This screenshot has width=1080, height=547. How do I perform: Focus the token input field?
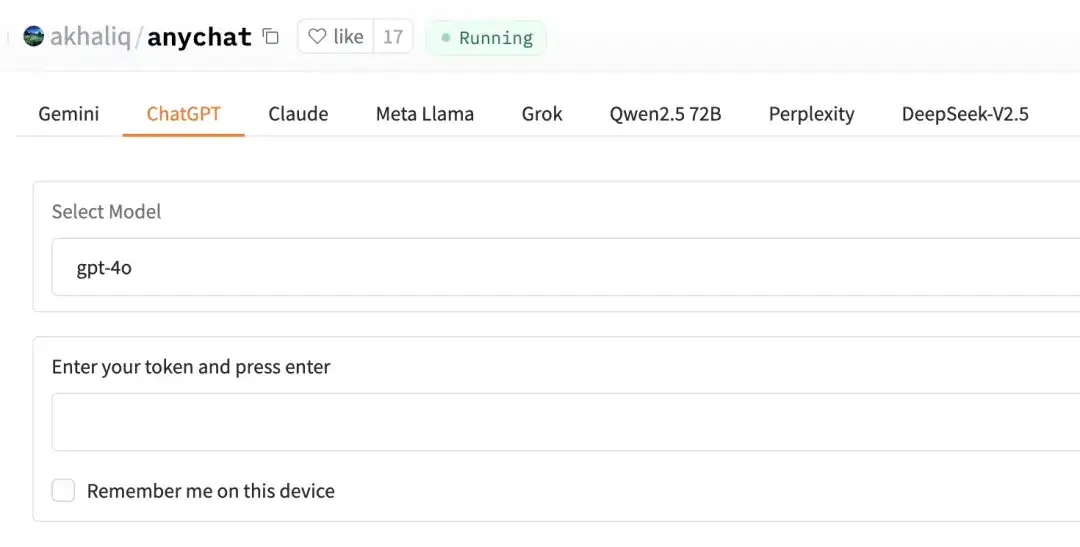560,422
